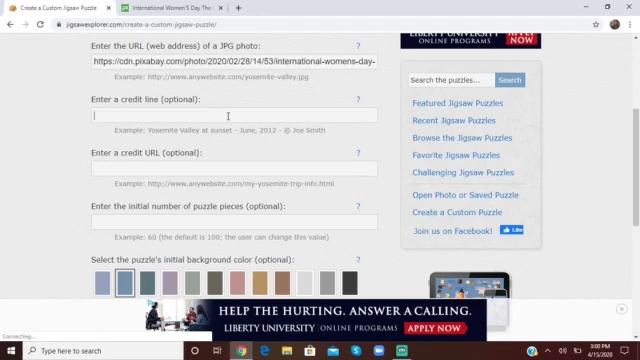Open the Windows Start menu
This screenshot has height=360, width=640.
11,351
